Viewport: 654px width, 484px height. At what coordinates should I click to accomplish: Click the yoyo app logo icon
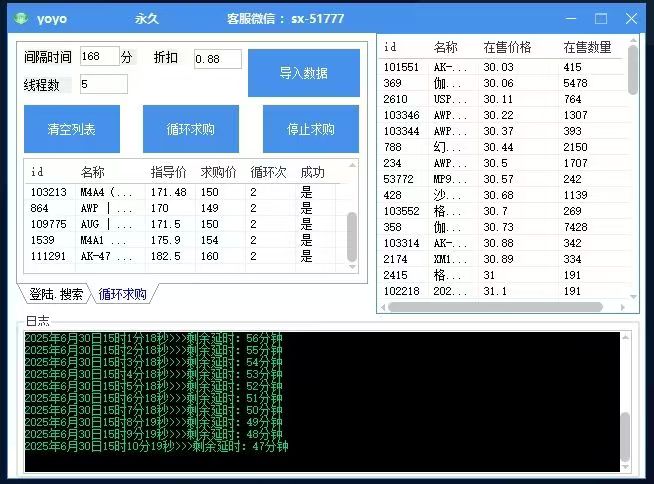pyautogui.click(x=20, y=18)
